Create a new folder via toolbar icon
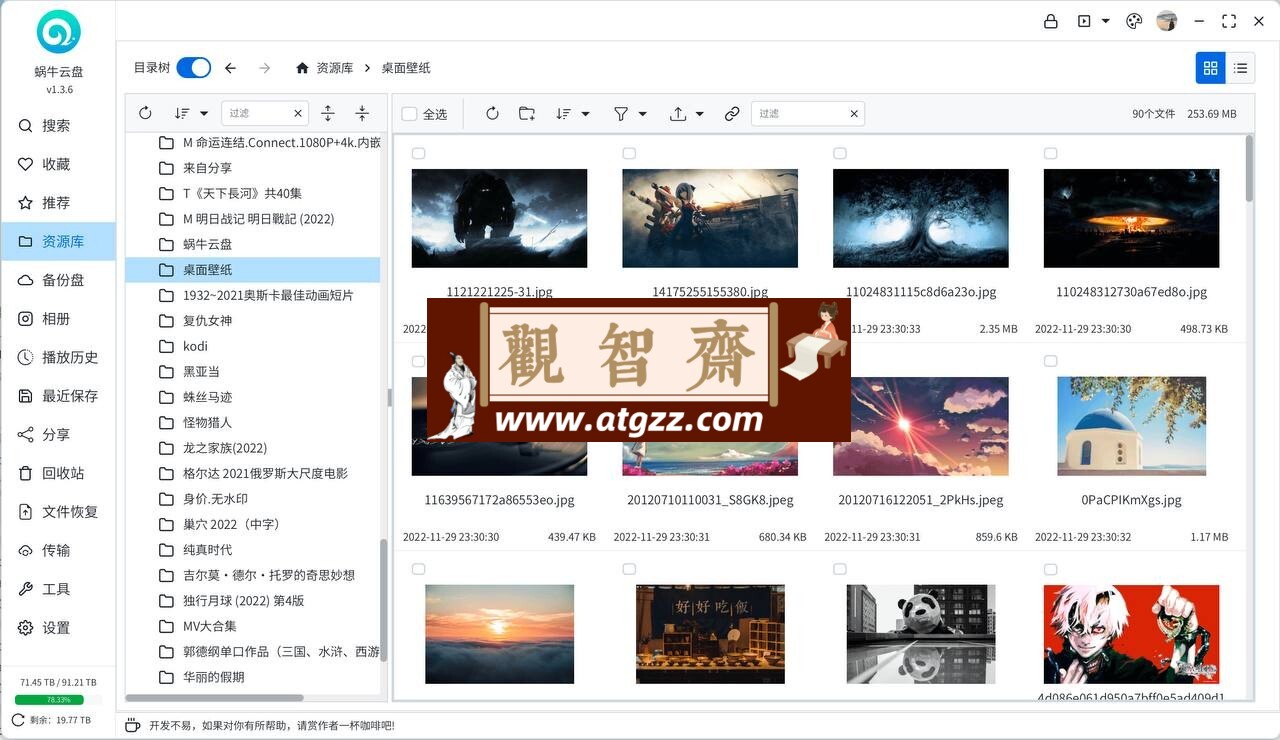The width and height of the screenshot is (1280, 740). pyautogui.click(x=527, y=114)
